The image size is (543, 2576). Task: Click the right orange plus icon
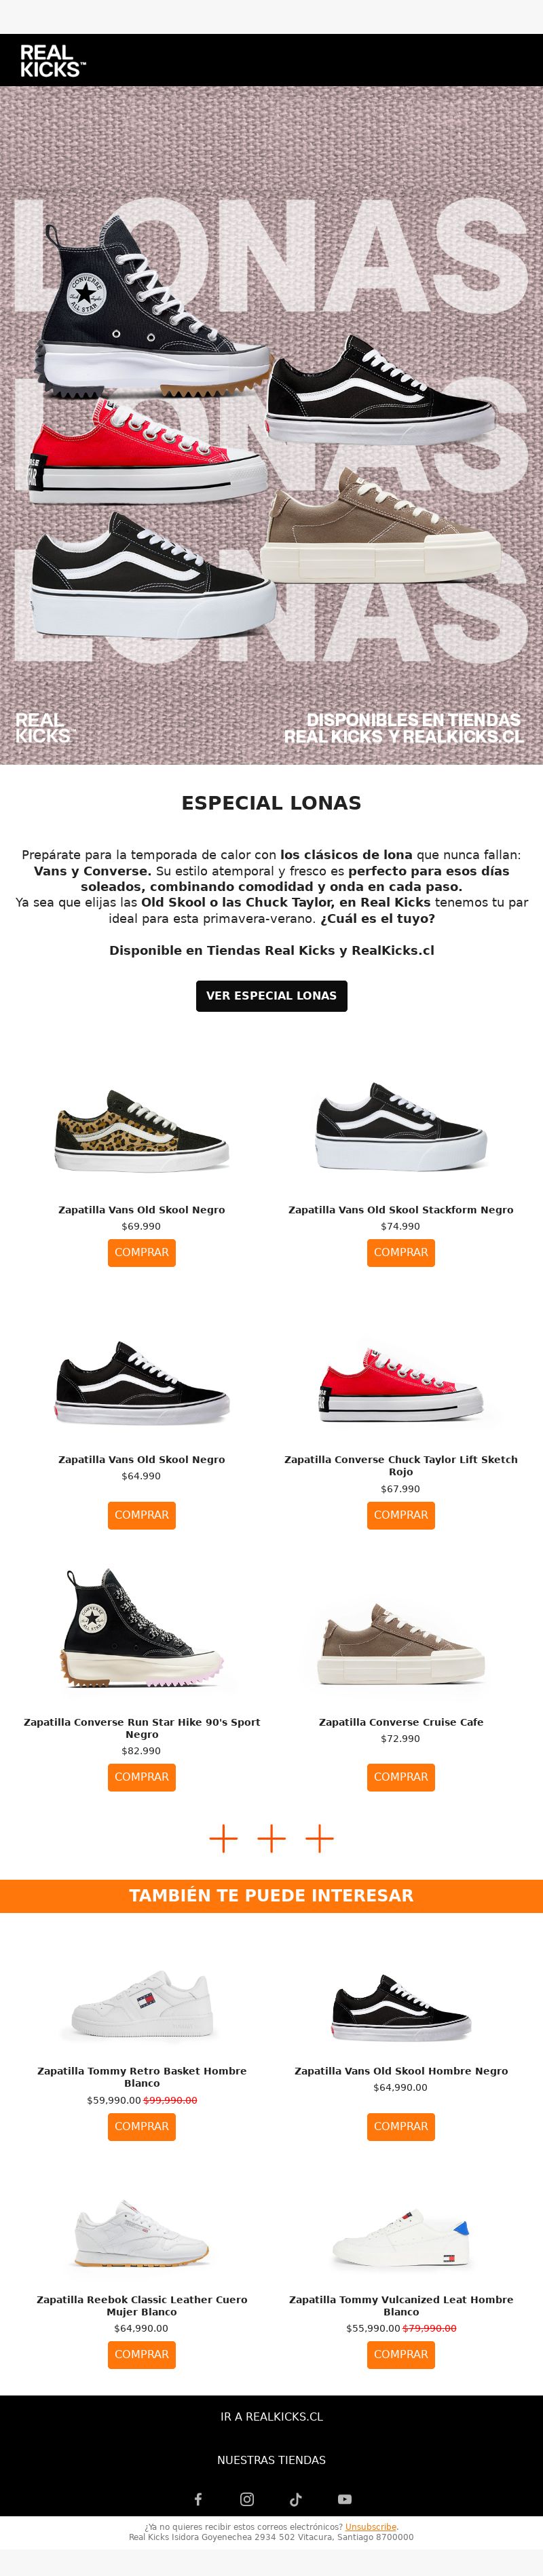(x=319, y=1838)
